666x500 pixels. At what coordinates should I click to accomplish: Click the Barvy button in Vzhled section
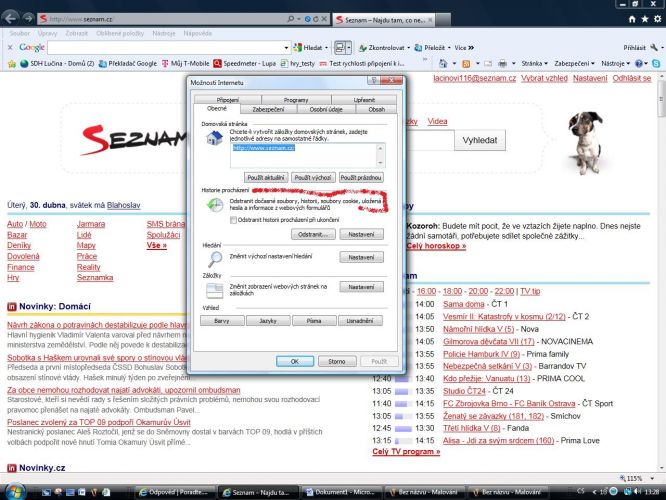(222, 321)
